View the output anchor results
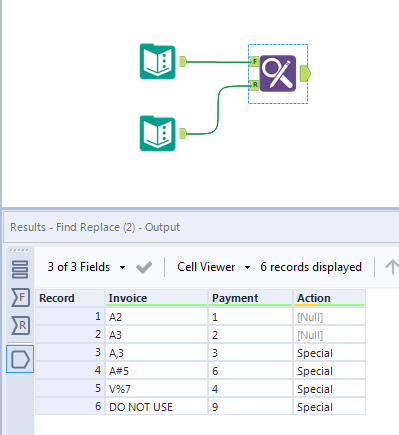 [x=20, y=359]
